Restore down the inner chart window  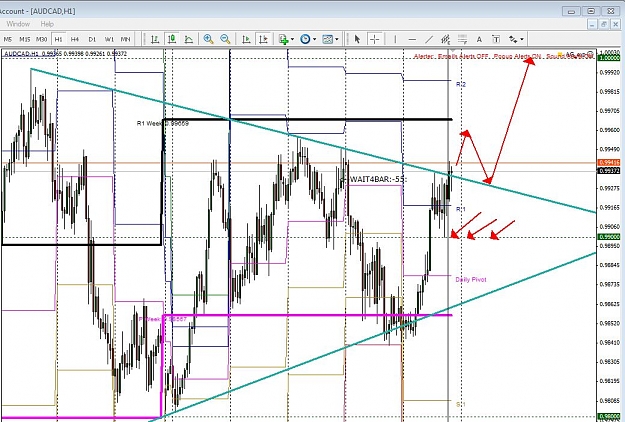(604, 24)
